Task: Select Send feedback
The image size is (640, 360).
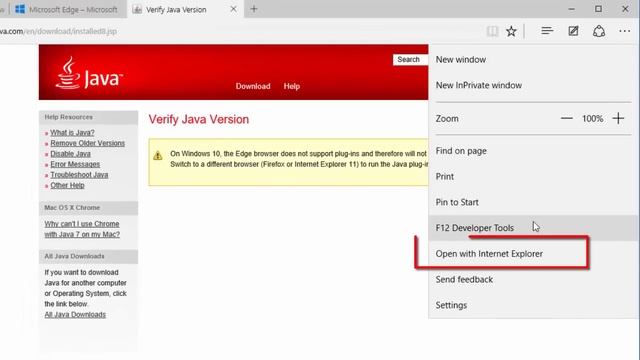Action: [534, 280]
